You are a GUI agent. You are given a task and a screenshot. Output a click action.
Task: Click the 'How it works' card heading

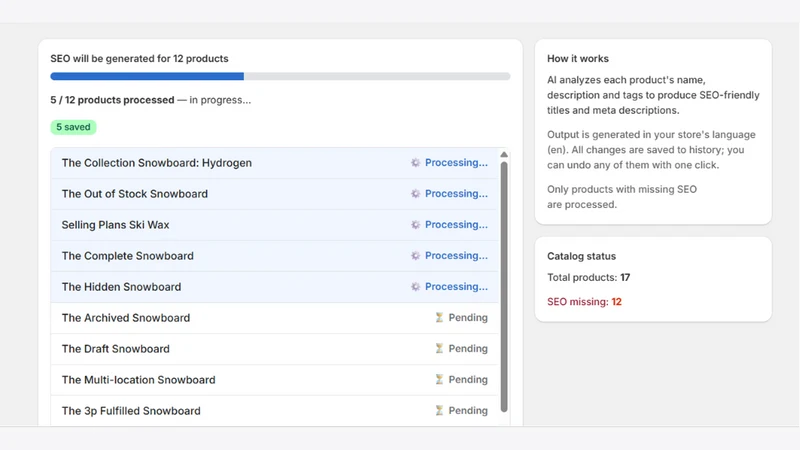(578, 59)
